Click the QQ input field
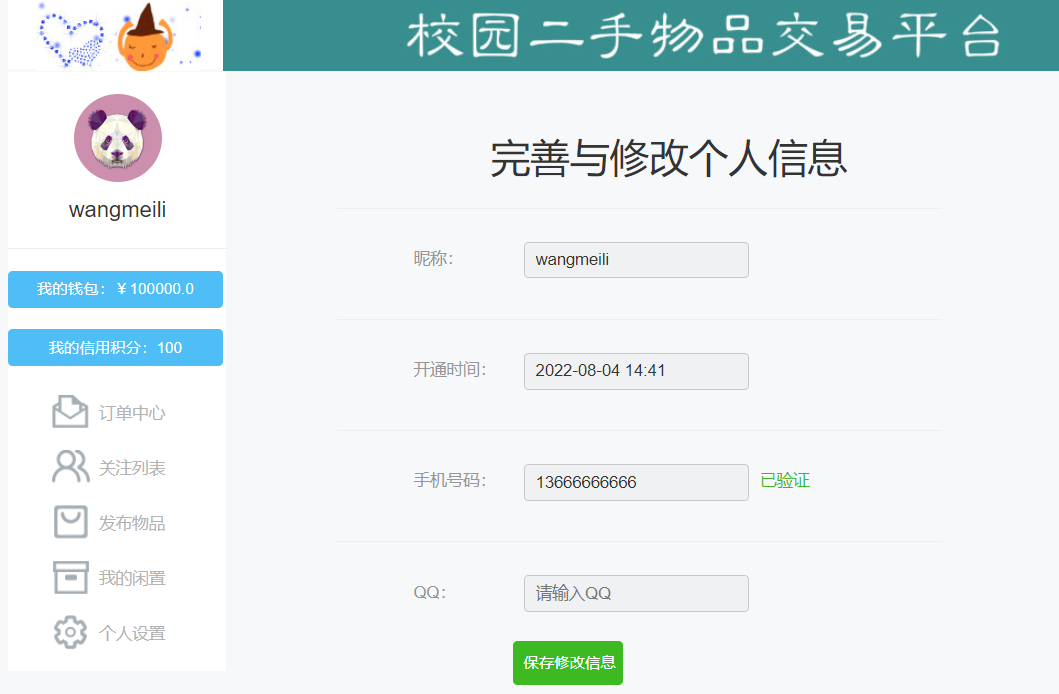The width and height of the screenshot is (1059, 694). click(636, 593)
